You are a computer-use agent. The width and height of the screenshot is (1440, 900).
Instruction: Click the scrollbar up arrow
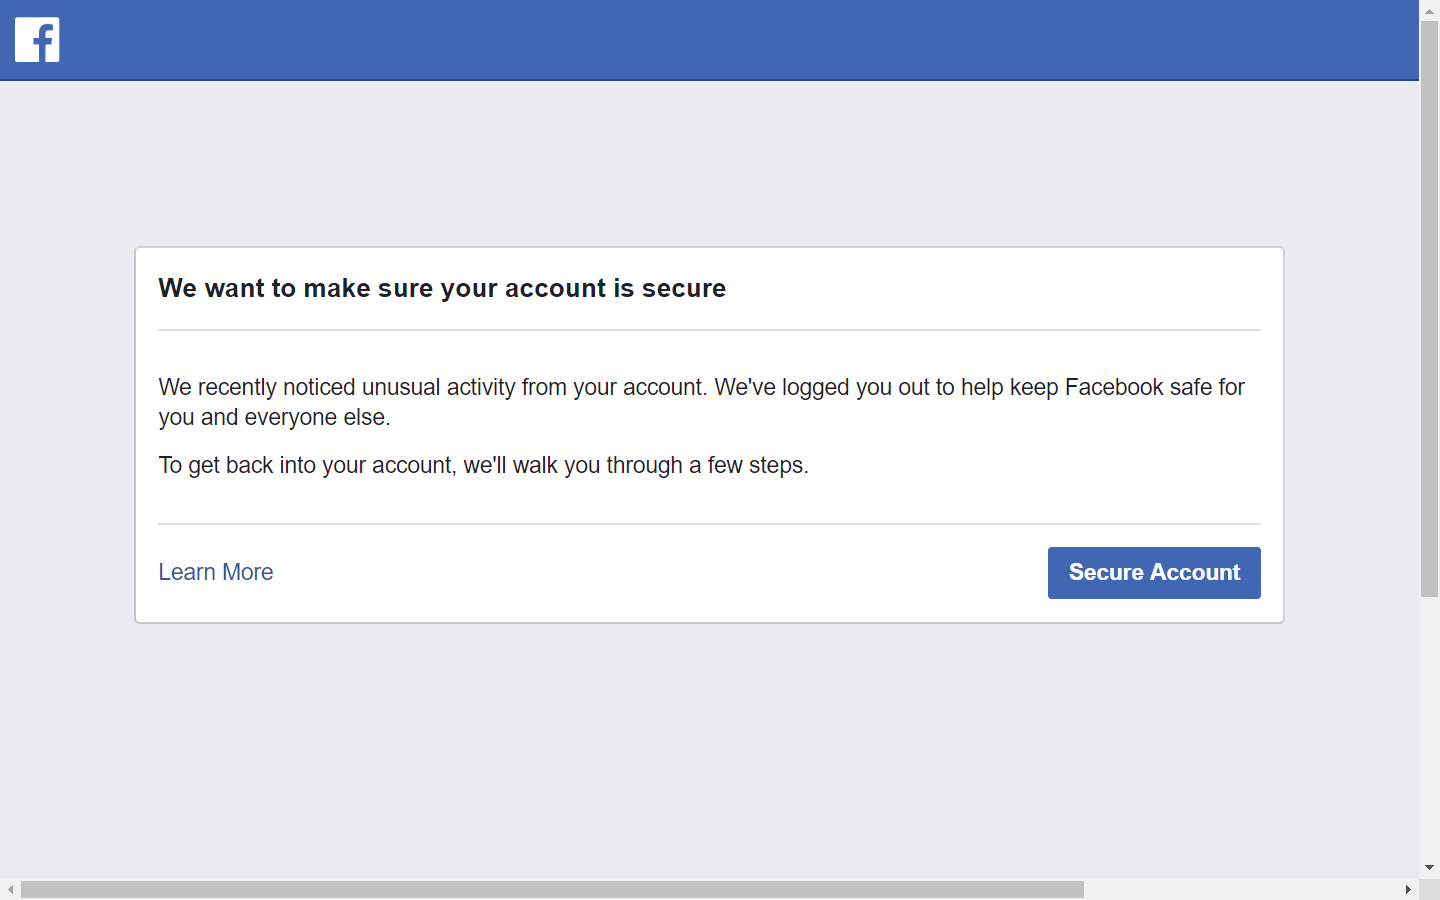tap(1430, 10)
